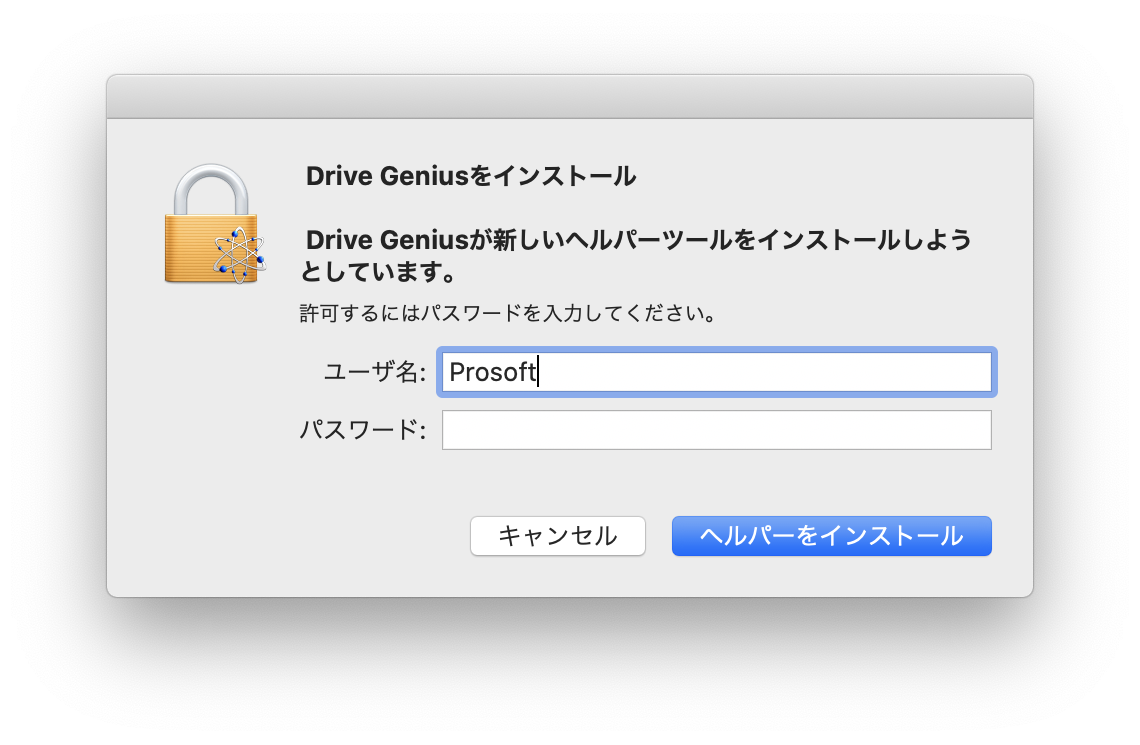The width and height of the screenshot is (1140, 745).
Task: Click the padlock's metal shackle
Action: tap(211, 183)
